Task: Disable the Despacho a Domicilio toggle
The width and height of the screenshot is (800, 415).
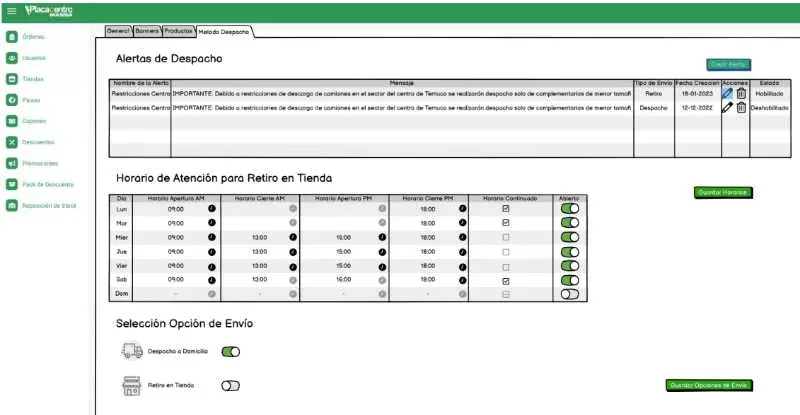Action: click(231, 351)
